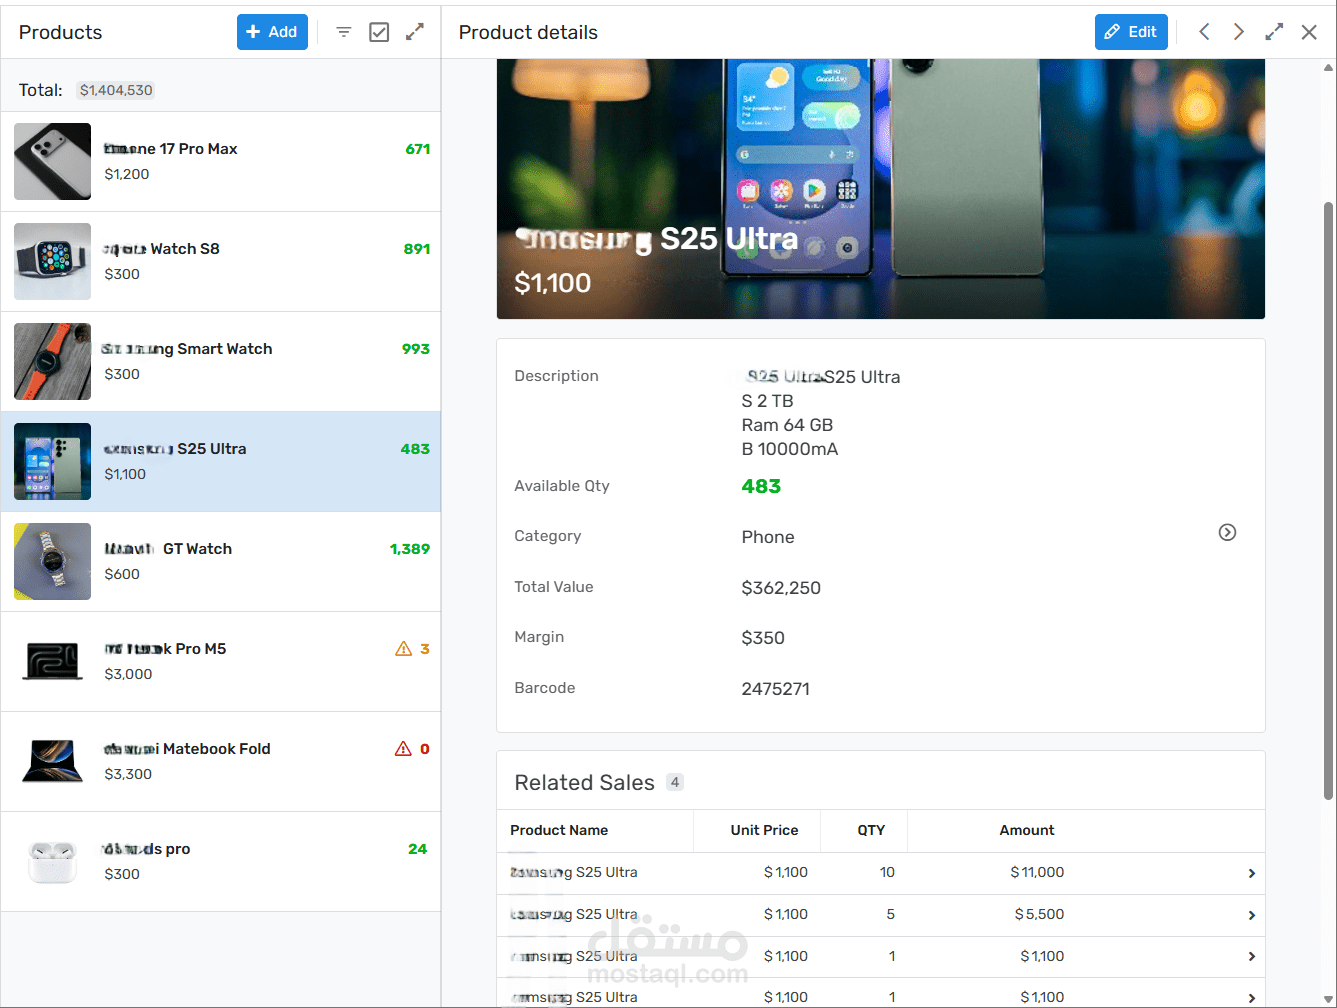Click the Phone category value
Image resolution: width=1337 pixels, height=1008 pixels.
coord(768,537)
